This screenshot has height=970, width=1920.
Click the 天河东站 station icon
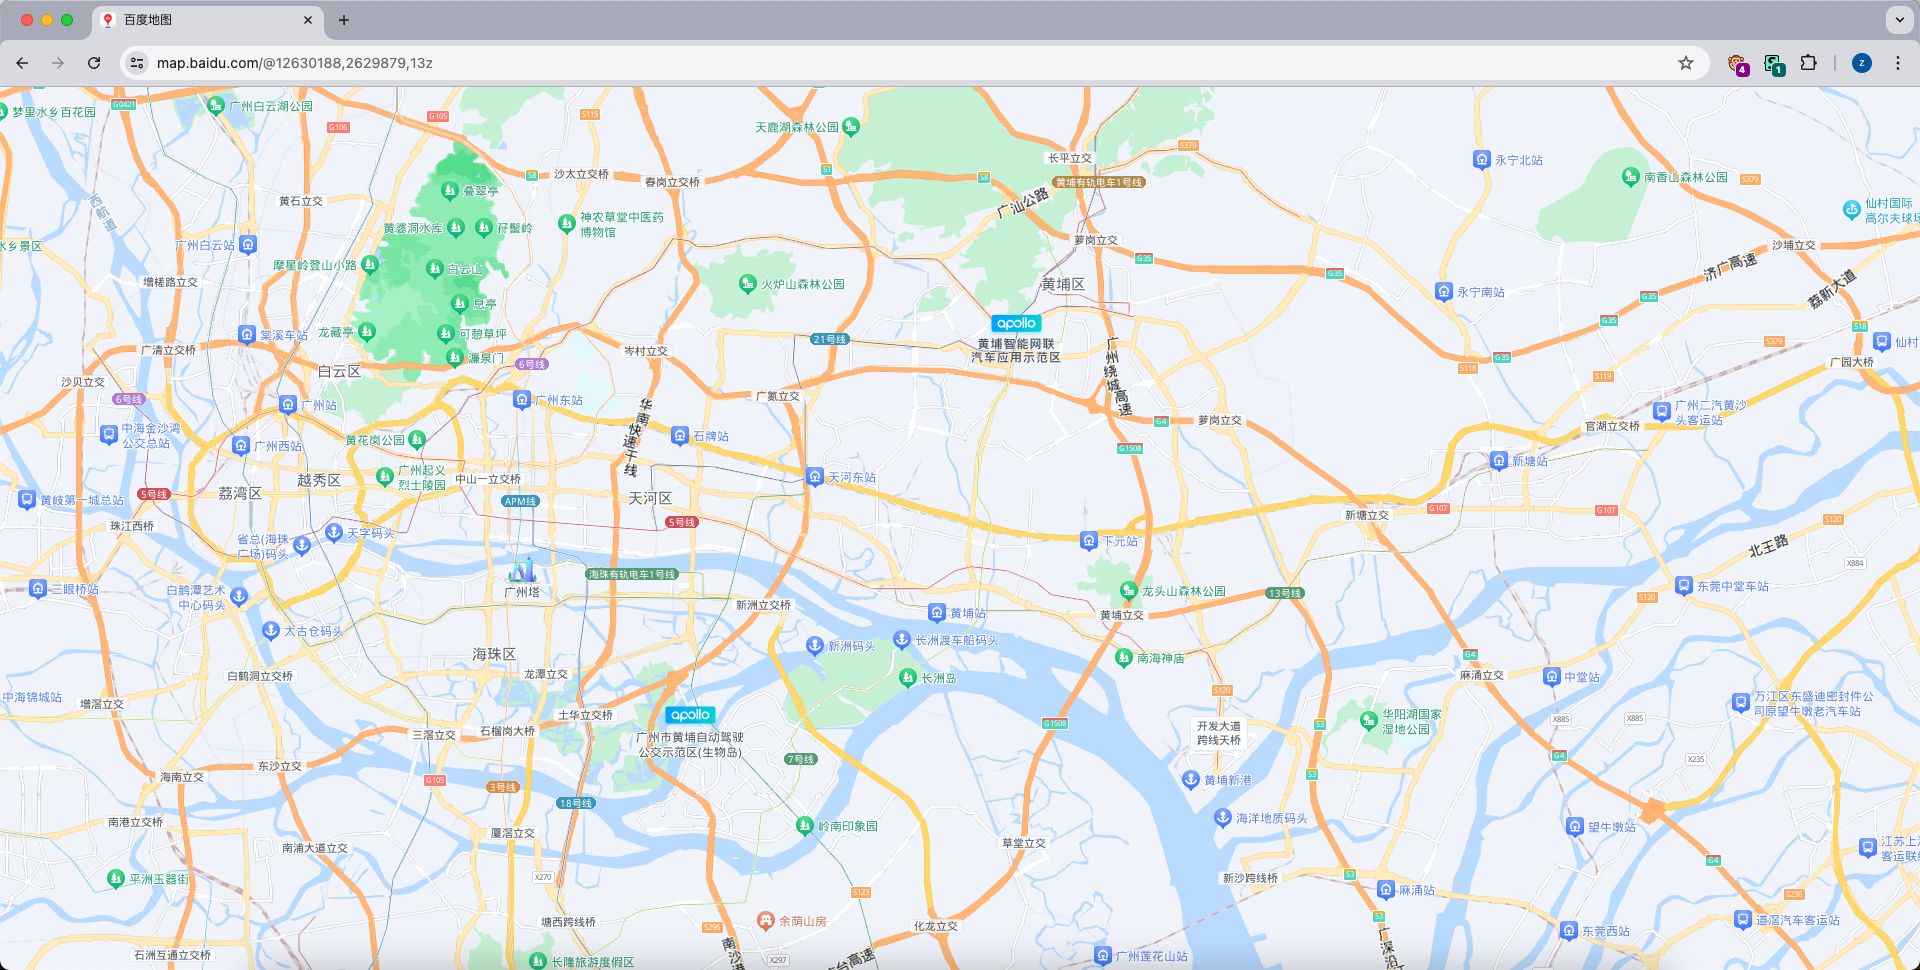click(x=815, y=477)
